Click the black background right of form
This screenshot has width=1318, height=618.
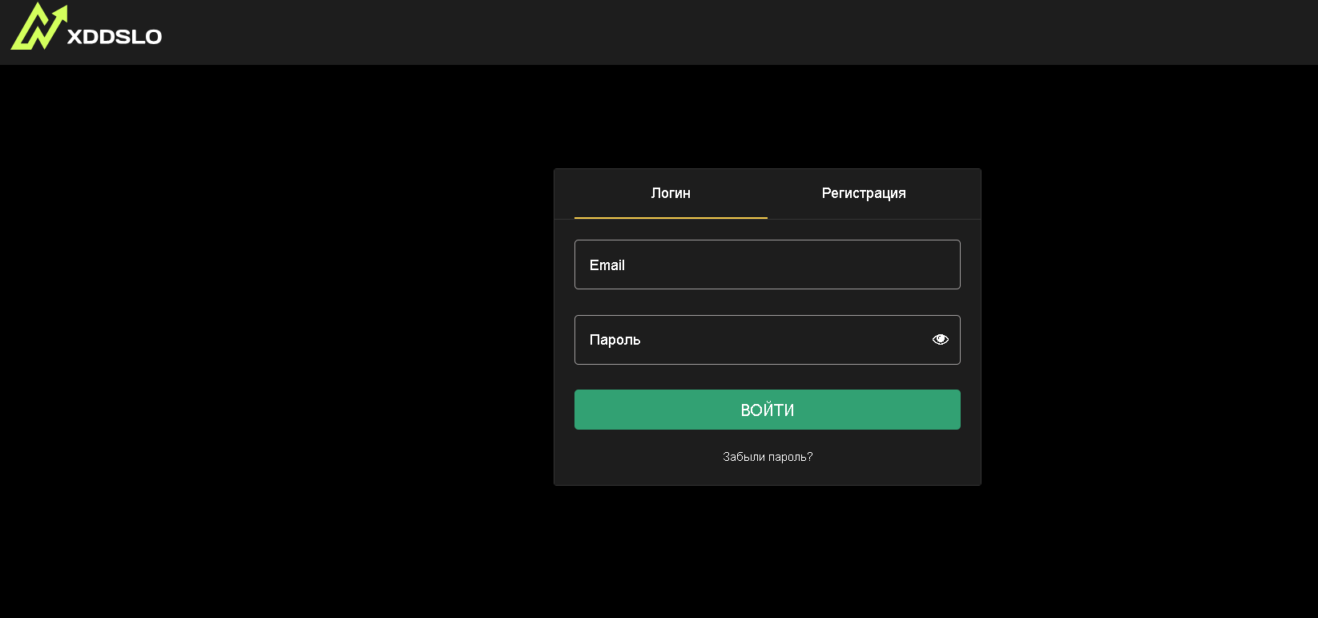pos(1150,330)
